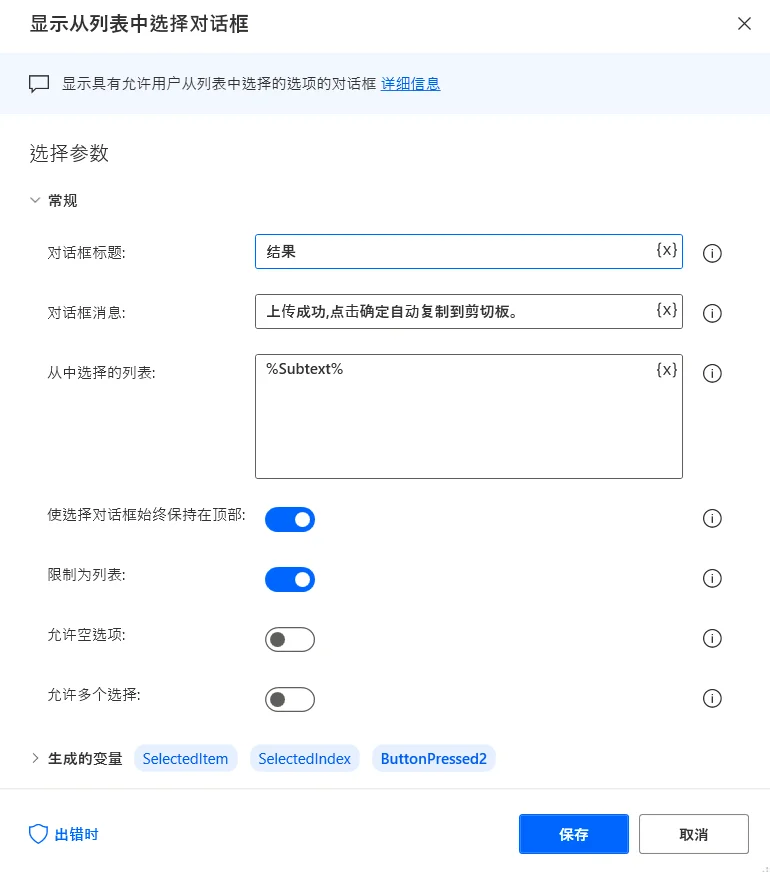Turn off 限制为列表 toggle
The image size is (770, 872).
[290, 579]
